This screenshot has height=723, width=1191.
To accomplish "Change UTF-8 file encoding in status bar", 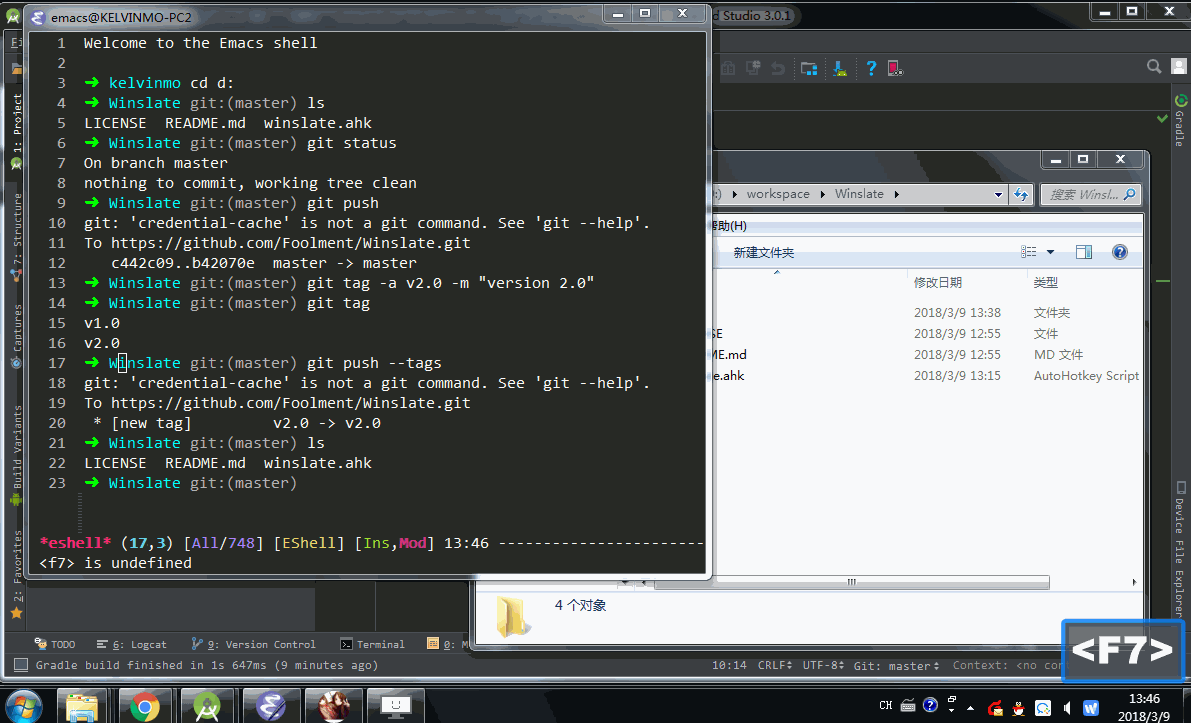I will coord(823,665).
